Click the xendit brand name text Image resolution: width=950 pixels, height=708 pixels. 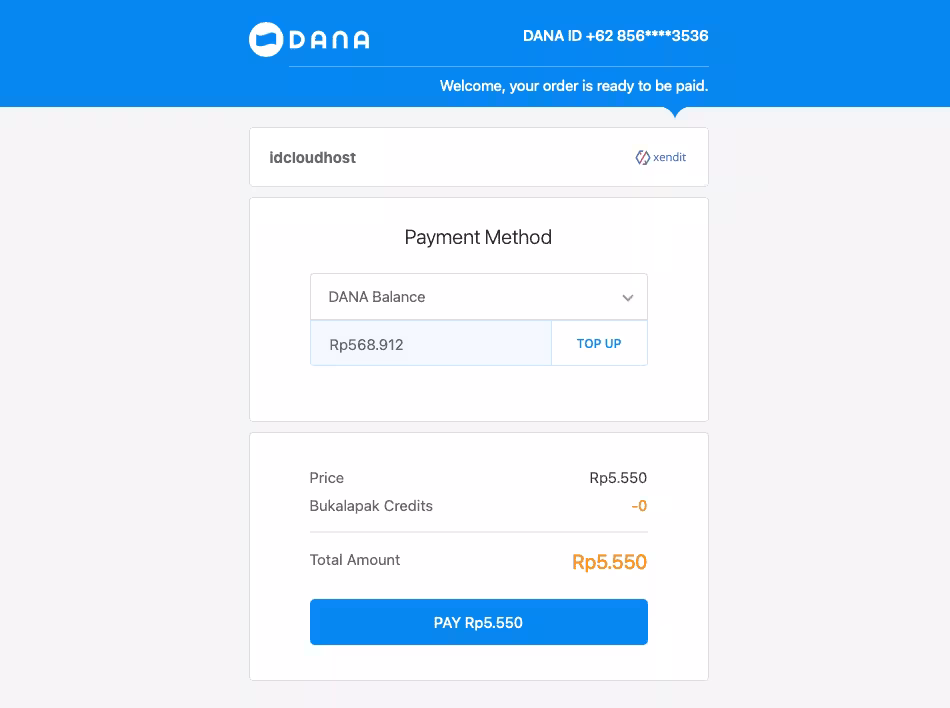coord(669,157)
